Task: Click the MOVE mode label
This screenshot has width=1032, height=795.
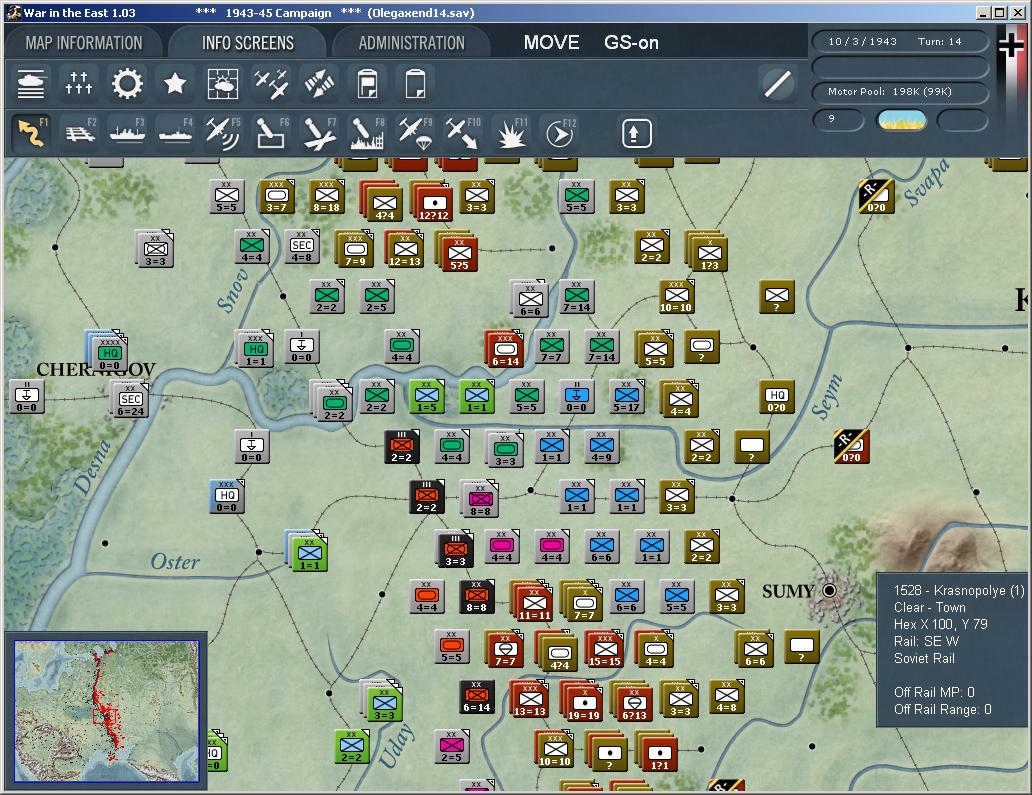Action: point(552,43)
